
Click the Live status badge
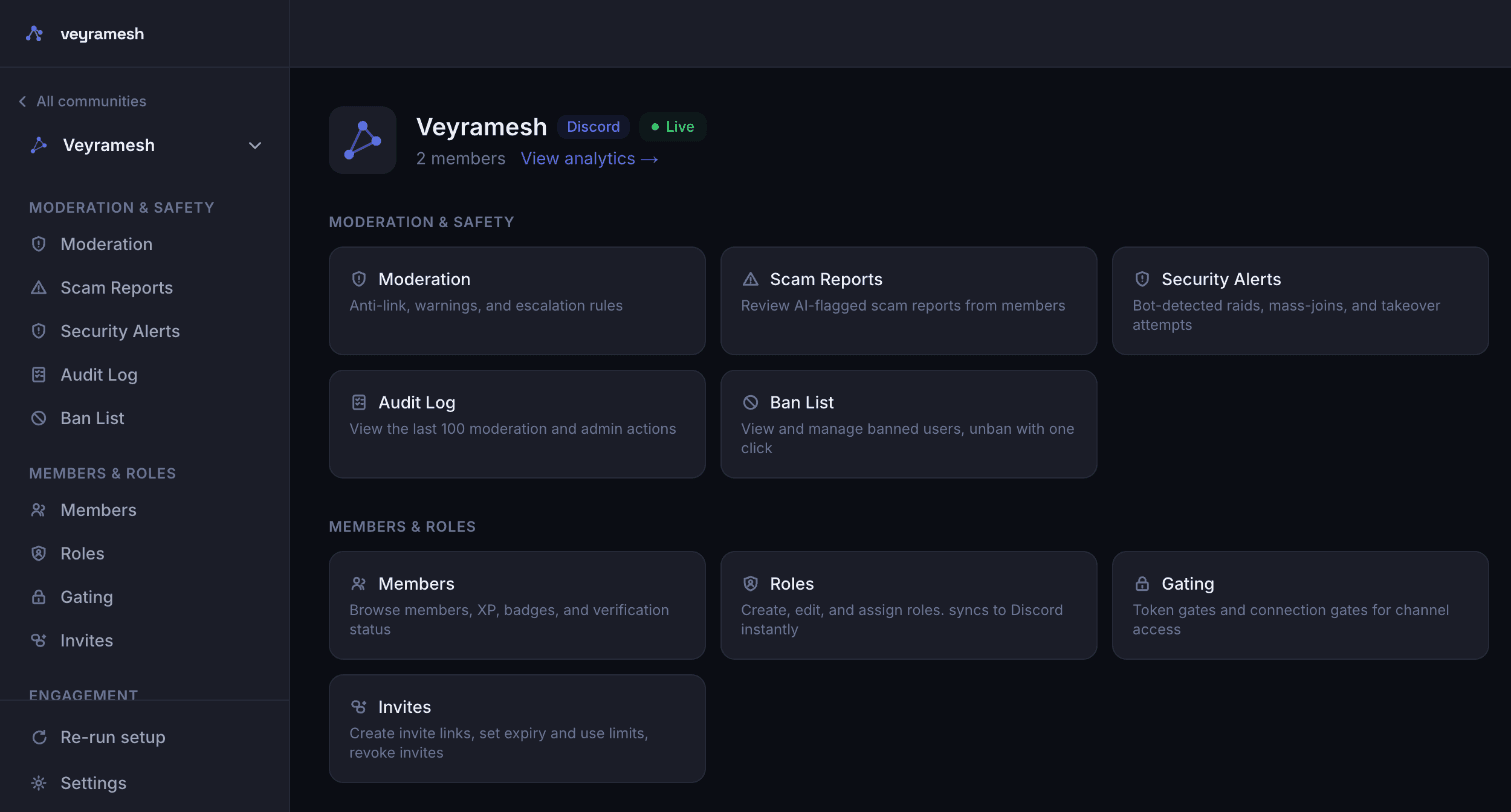tap(672, 127)
